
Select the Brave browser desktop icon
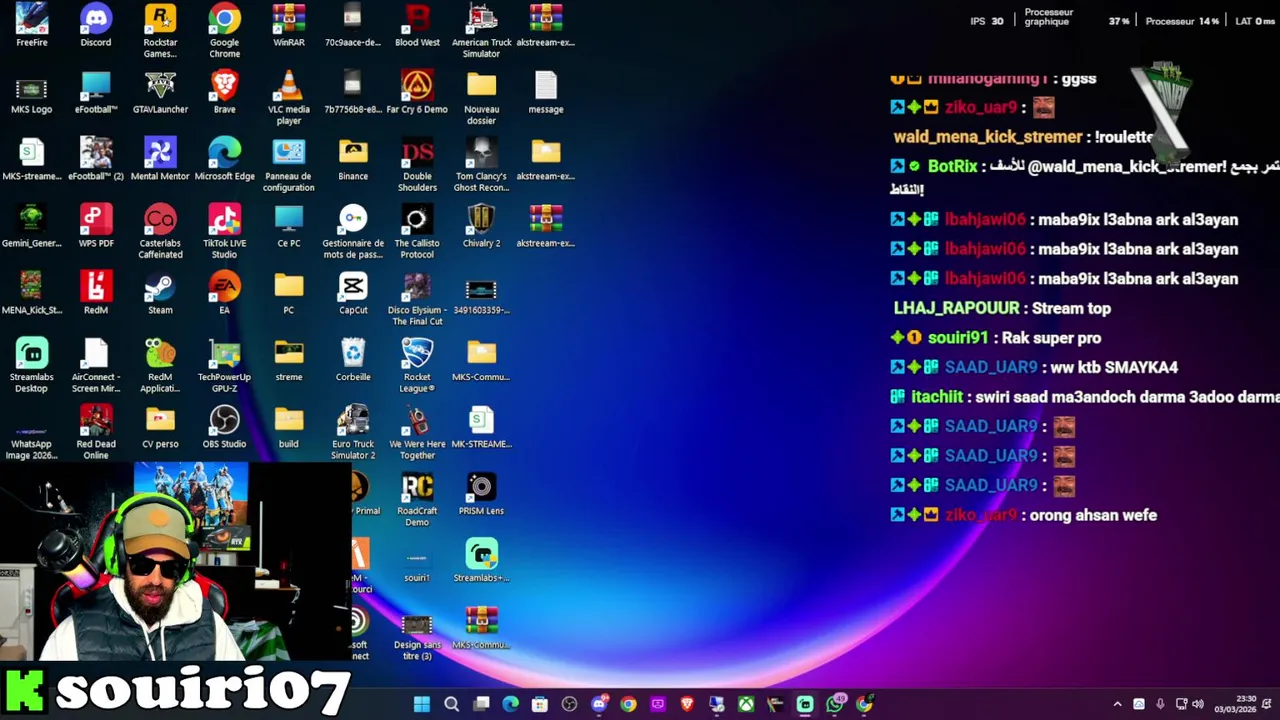click(224, 92)
